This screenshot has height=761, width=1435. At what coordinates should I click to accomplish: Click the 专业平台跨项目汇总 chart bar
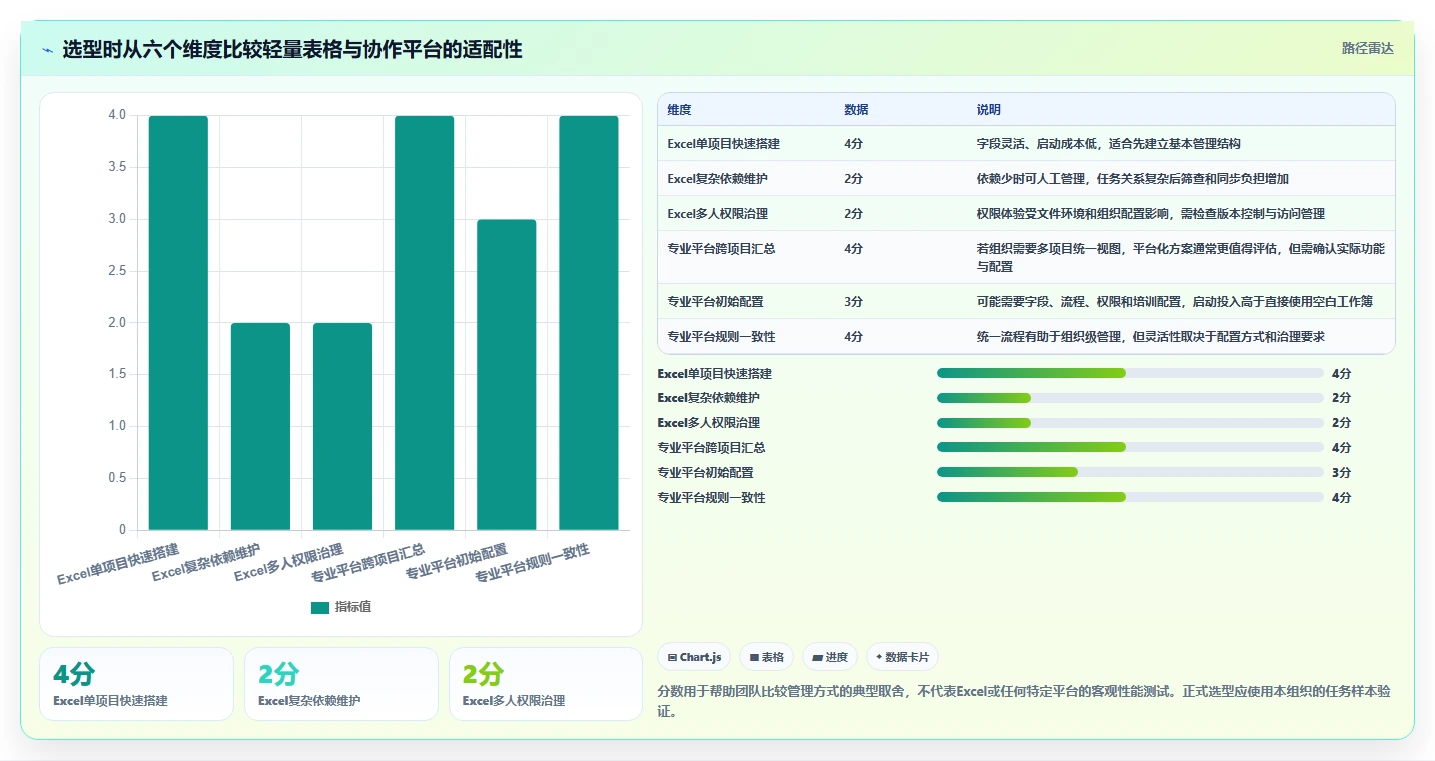pyautogui.click(x=425, y=323)
